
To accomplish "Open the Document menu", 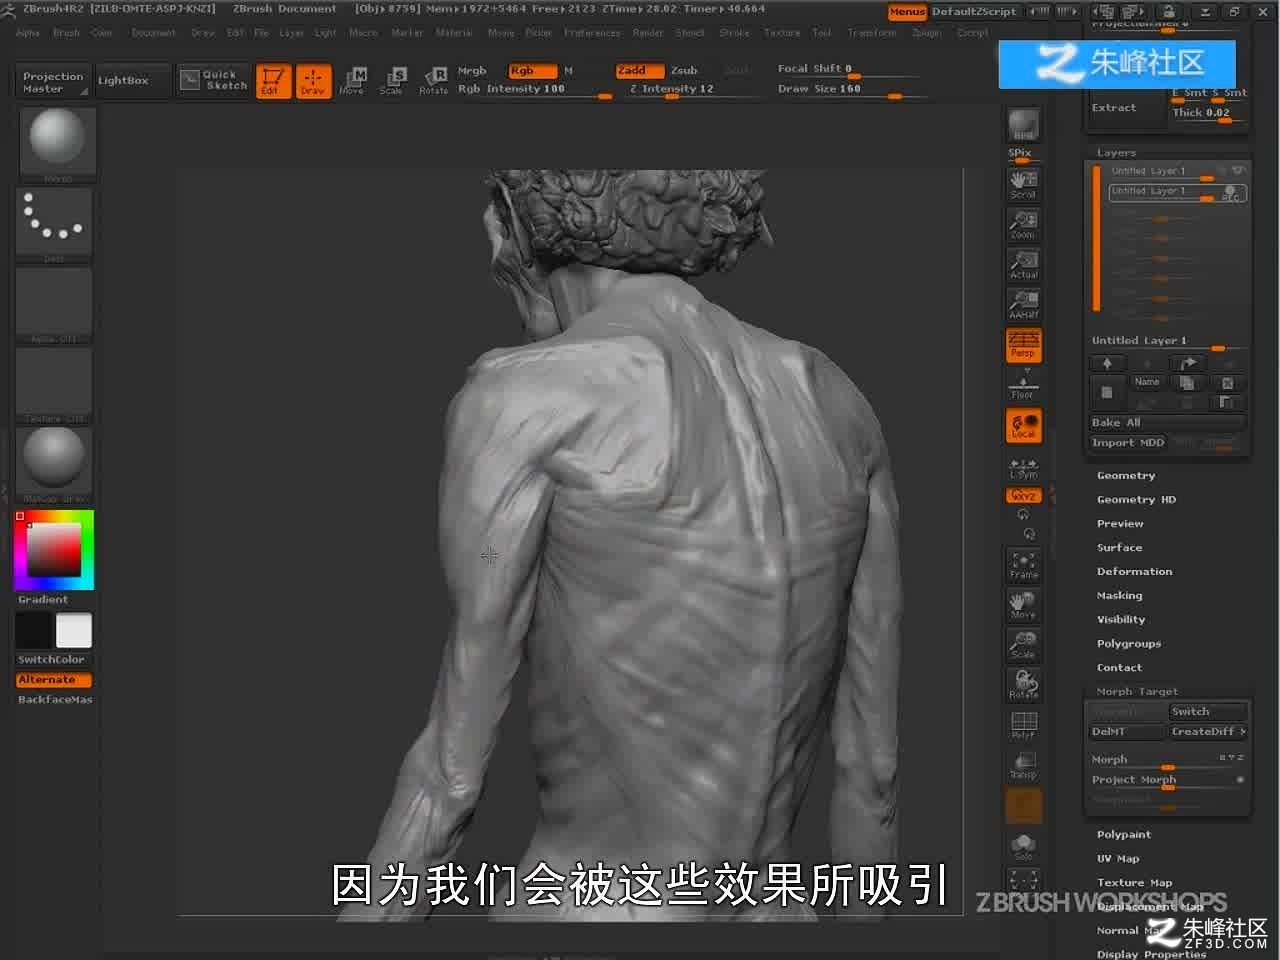I will click(153, 33).
